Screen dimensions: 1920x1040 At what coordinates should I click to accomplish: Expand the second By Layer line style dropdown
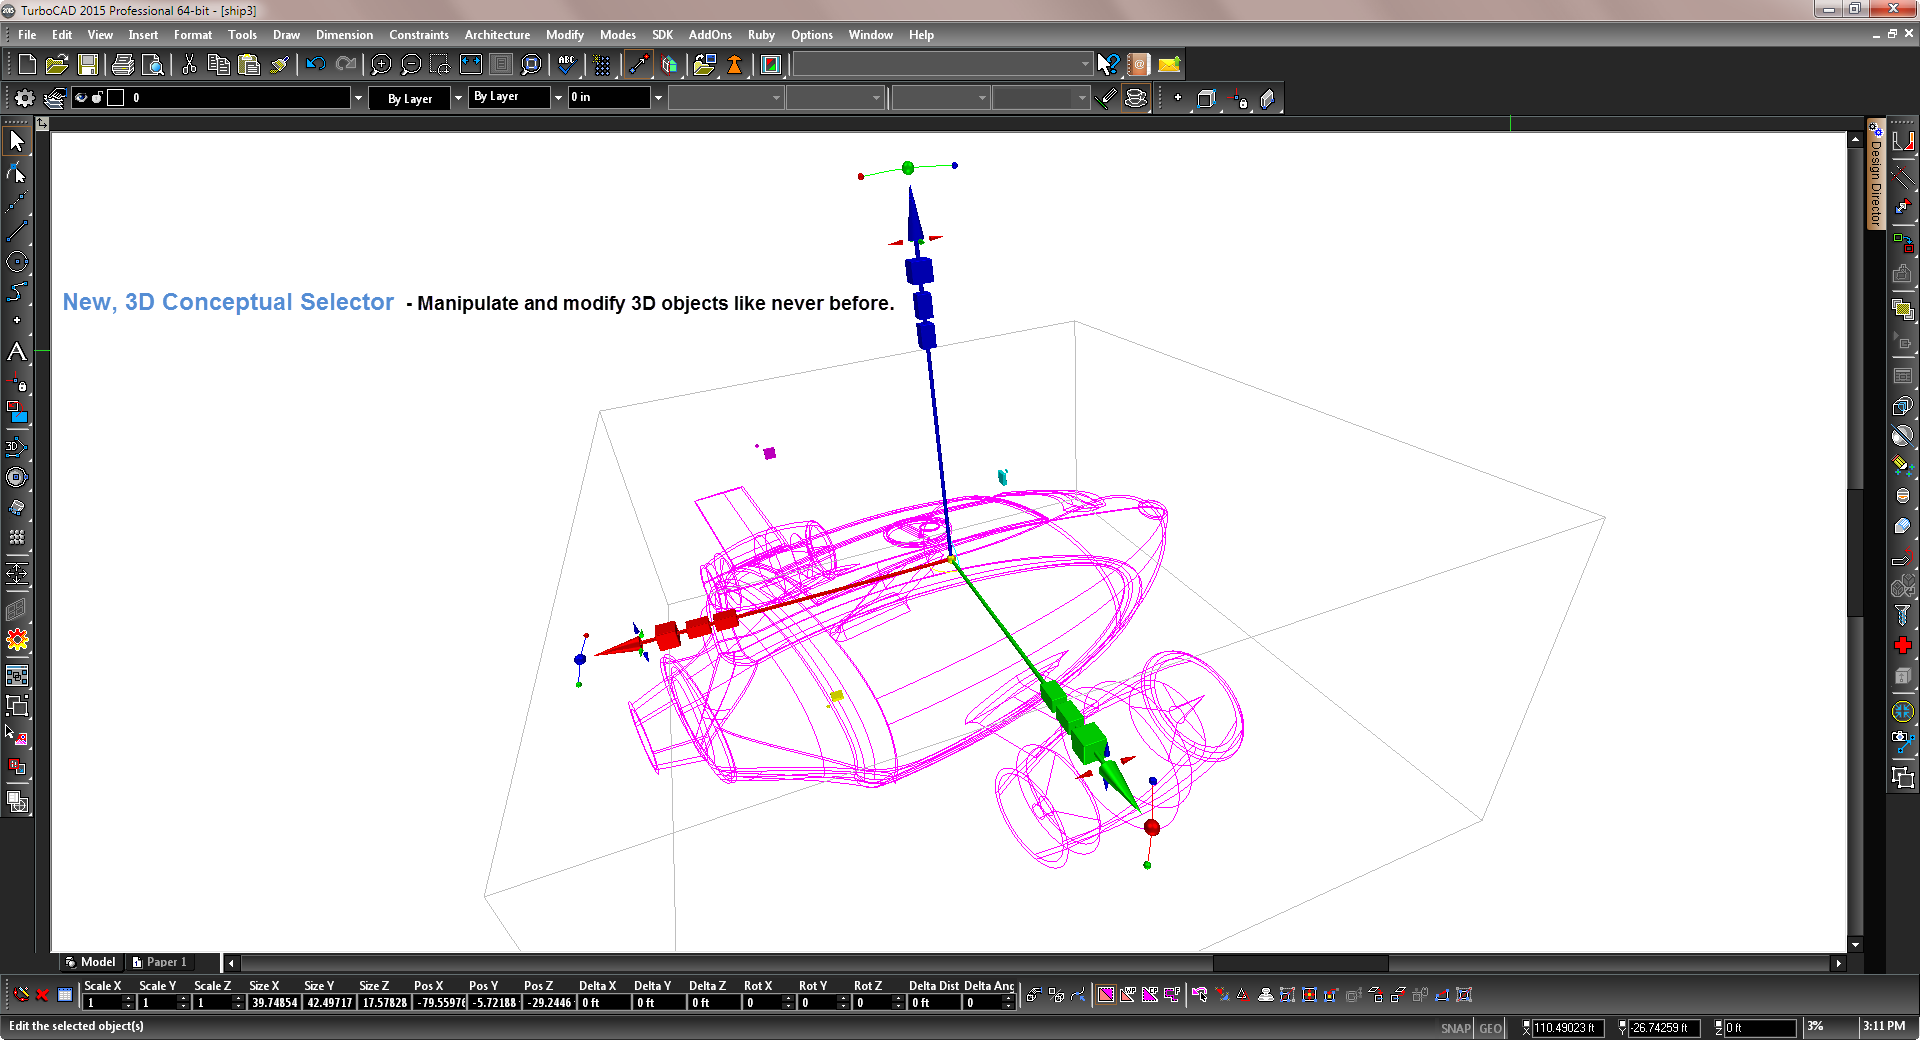click(558, 98)
